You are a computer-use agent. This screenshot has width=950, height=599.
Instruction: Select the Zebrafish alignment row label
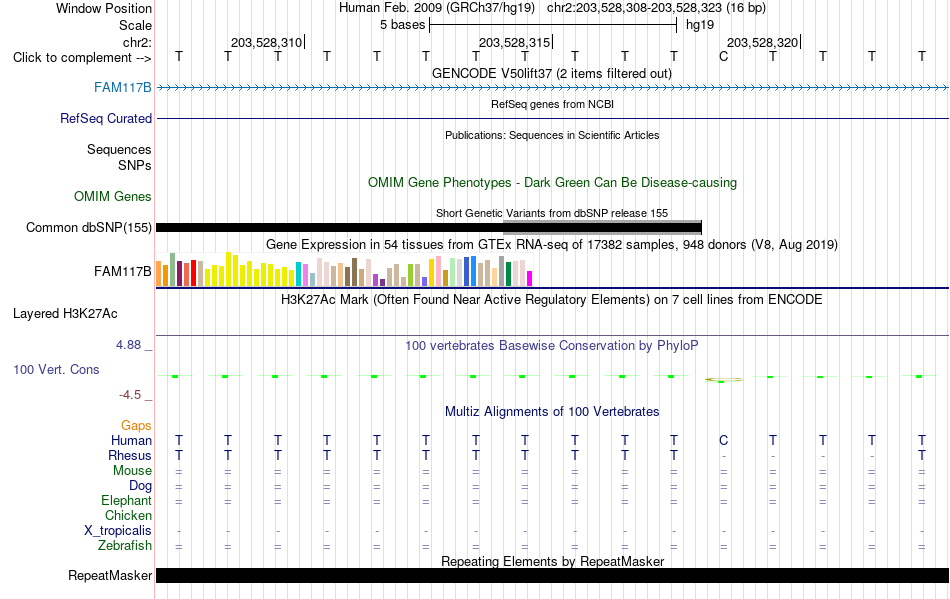click(x=125, y=546)
